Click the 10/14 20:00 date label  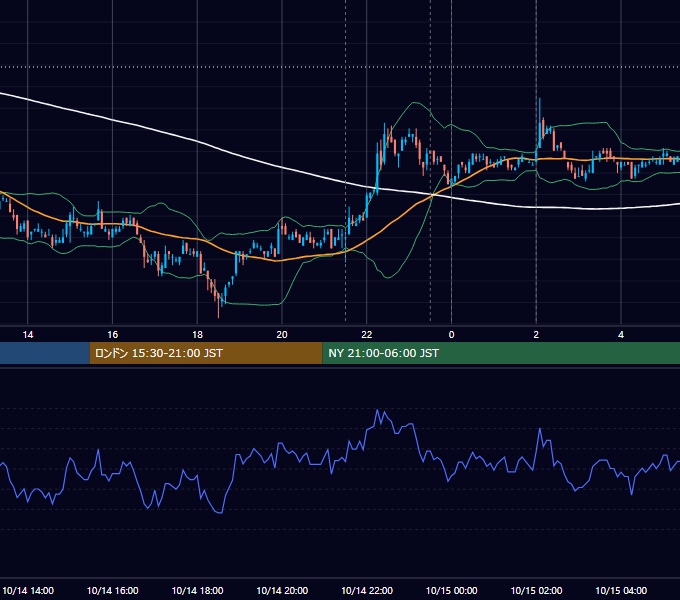point(282,590)
